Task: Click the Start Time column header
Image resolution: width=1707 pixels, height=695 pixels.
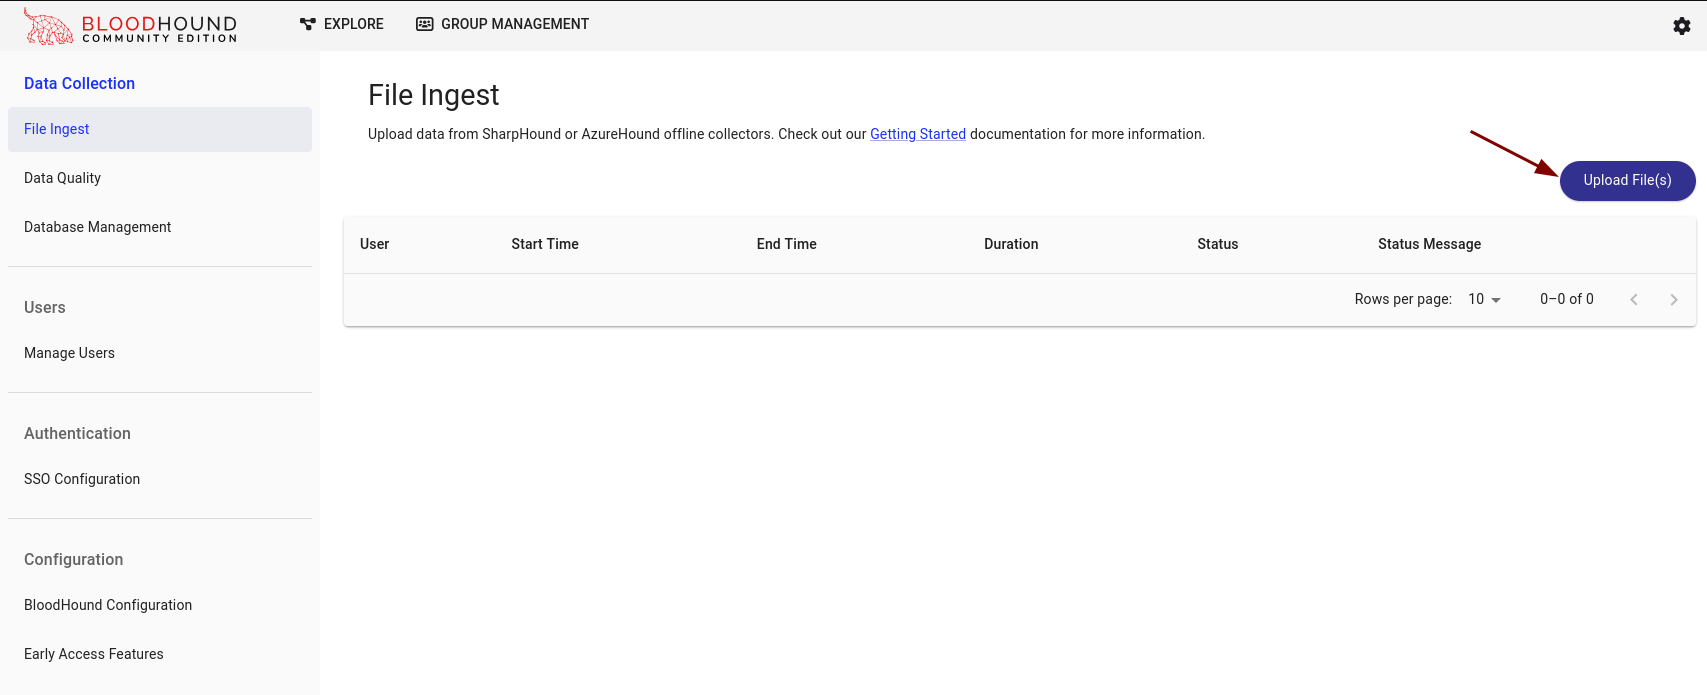Action: pos(545,244)
